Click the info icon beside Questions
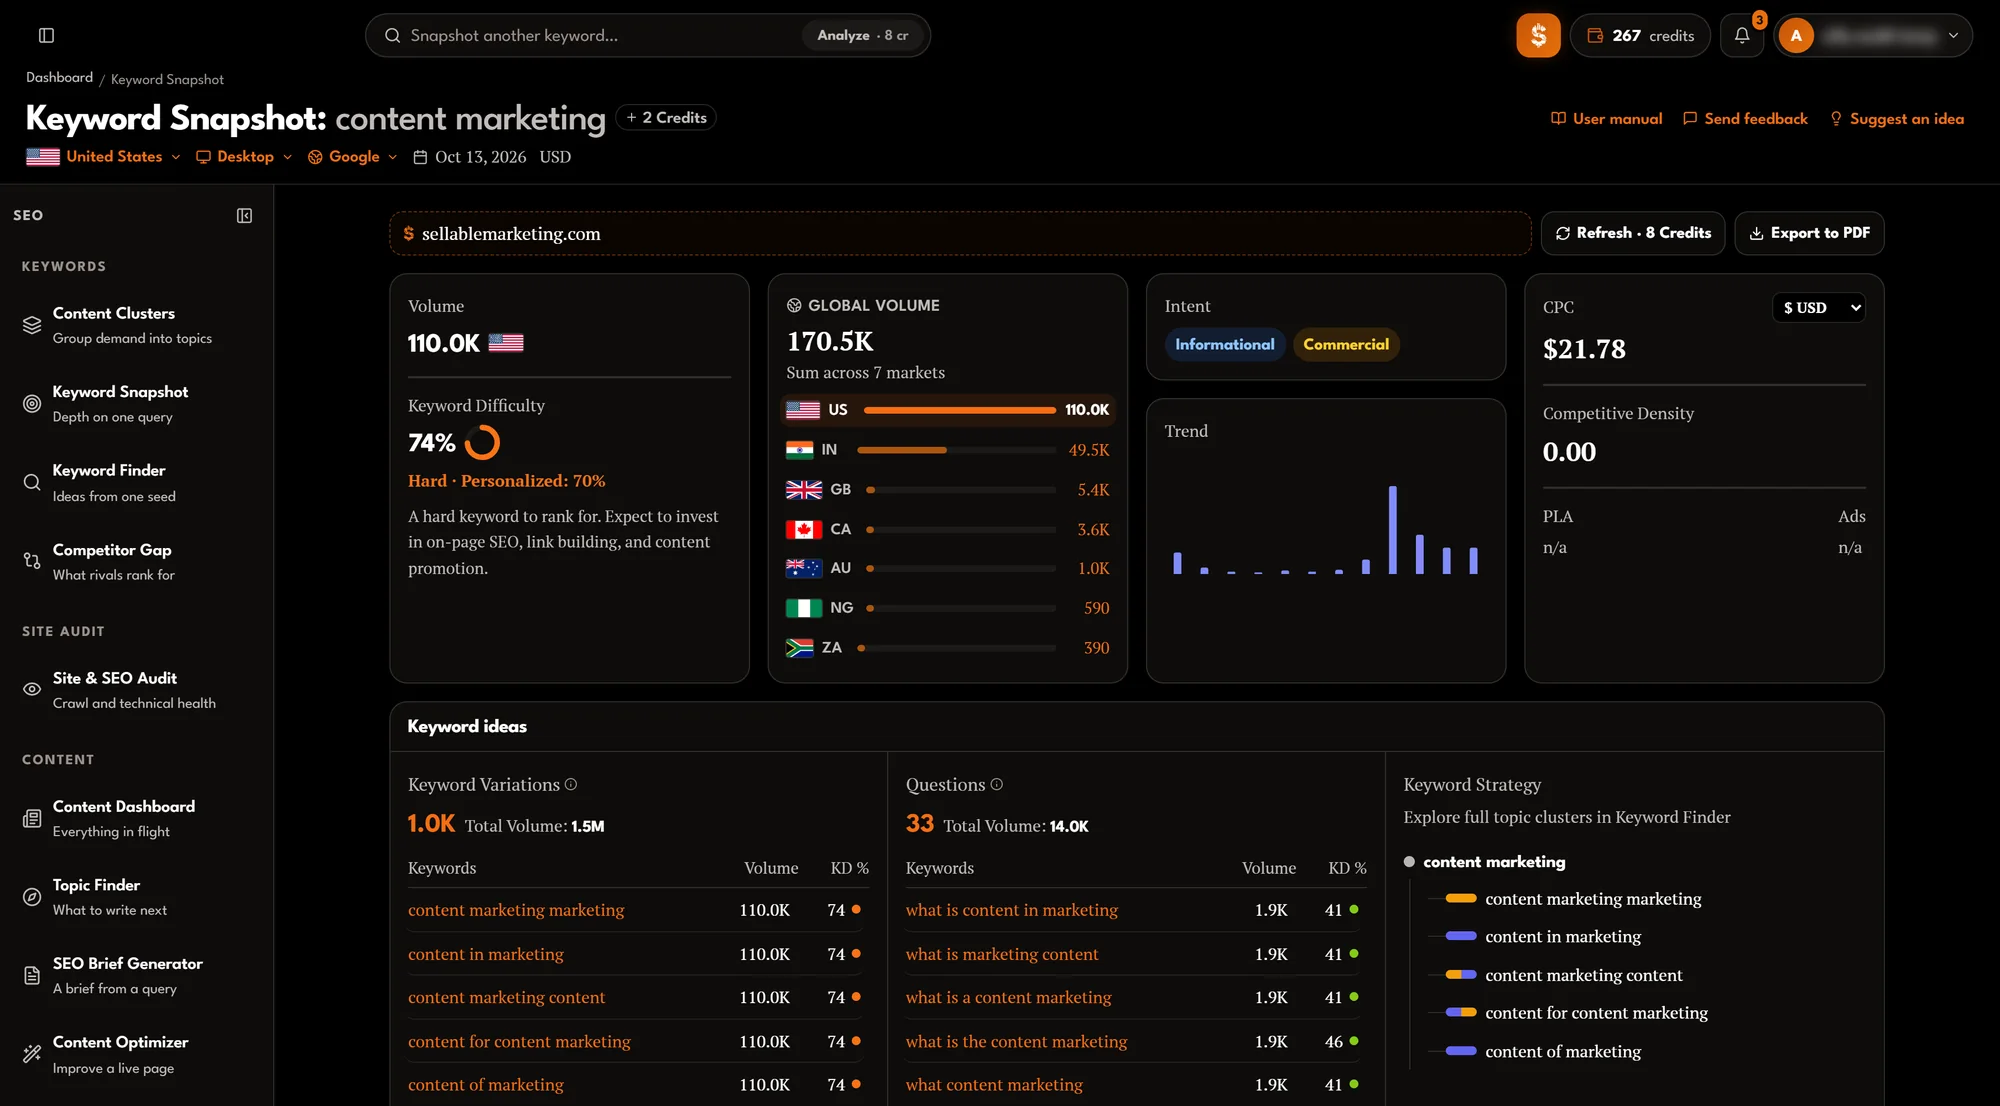 [996, 785]
